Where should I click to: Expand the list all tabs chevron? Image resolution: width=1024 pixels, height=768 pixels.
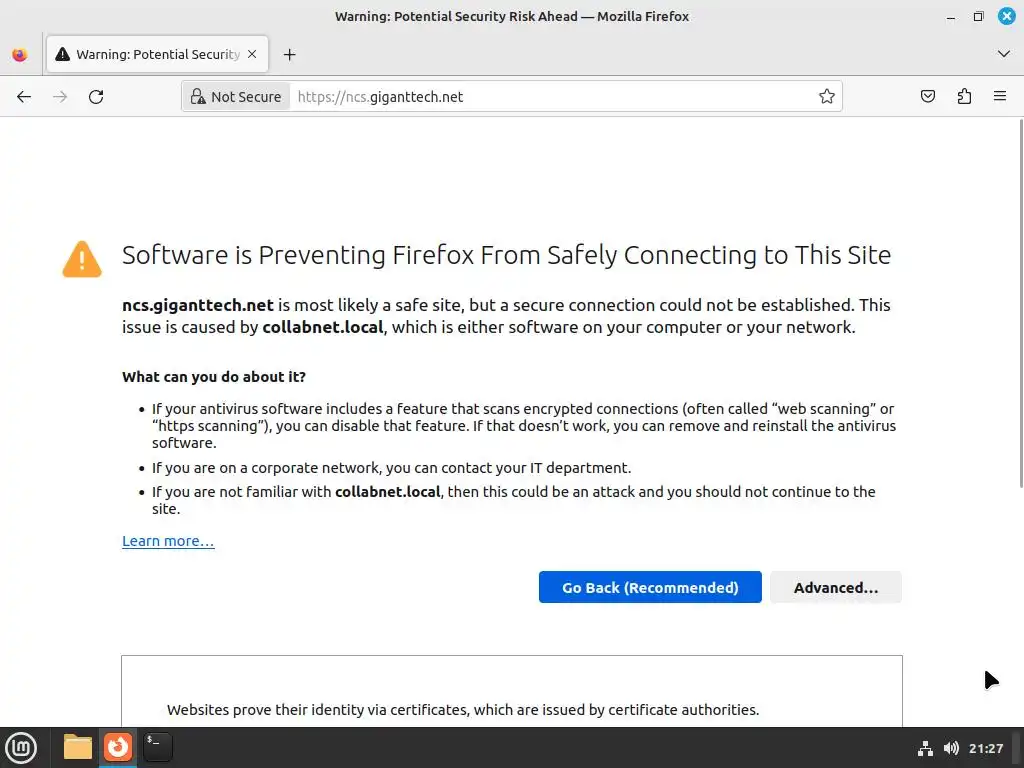tap(1004, 54)
